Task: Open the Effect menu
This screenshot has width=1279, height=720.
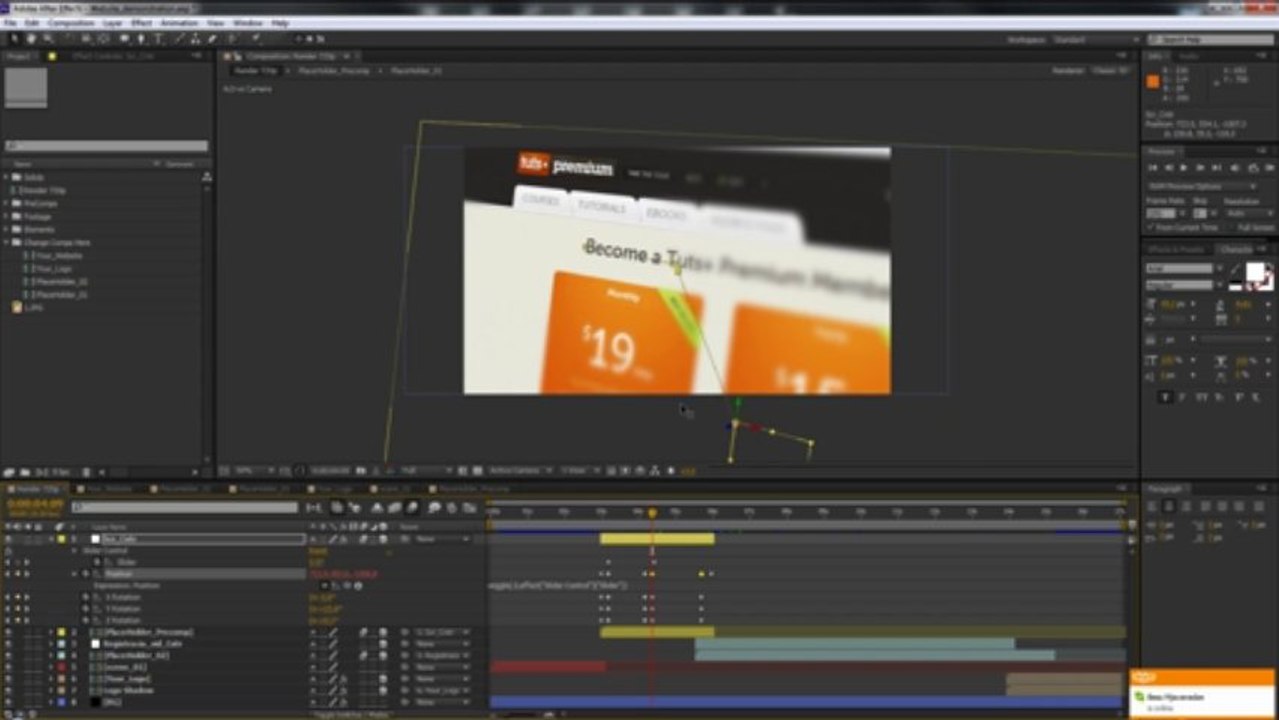Action: coord(141,22)
